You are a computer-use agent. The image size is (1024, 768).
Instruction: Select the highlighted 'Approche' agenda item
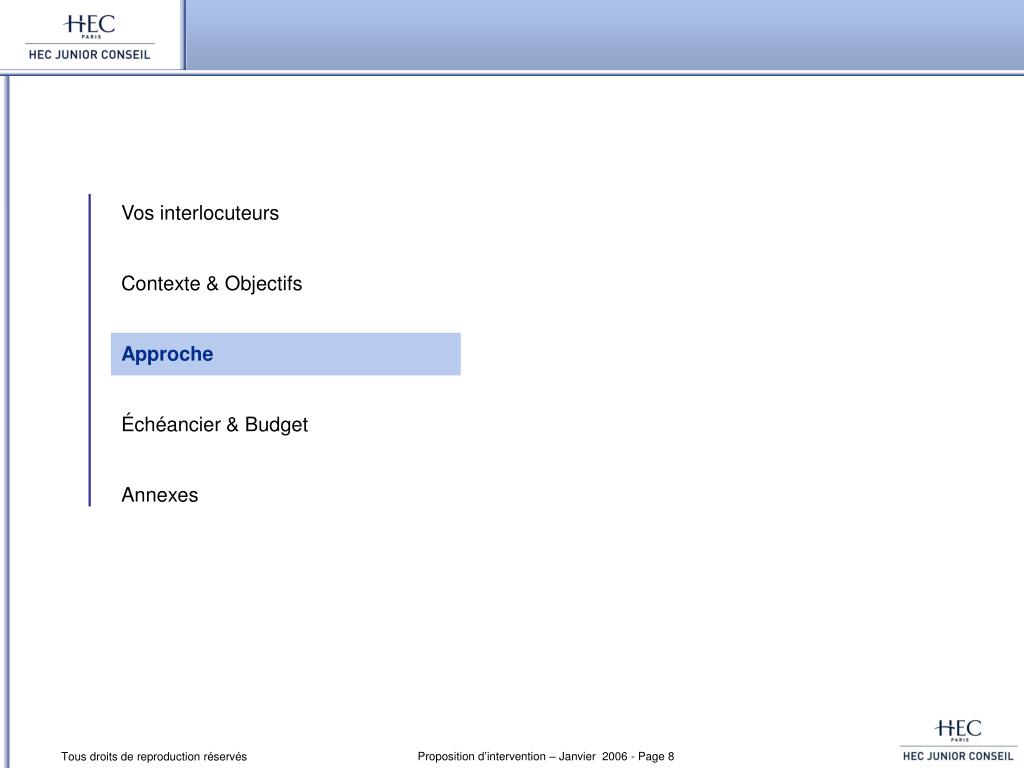pyautogui.click(x=285, y=354)
